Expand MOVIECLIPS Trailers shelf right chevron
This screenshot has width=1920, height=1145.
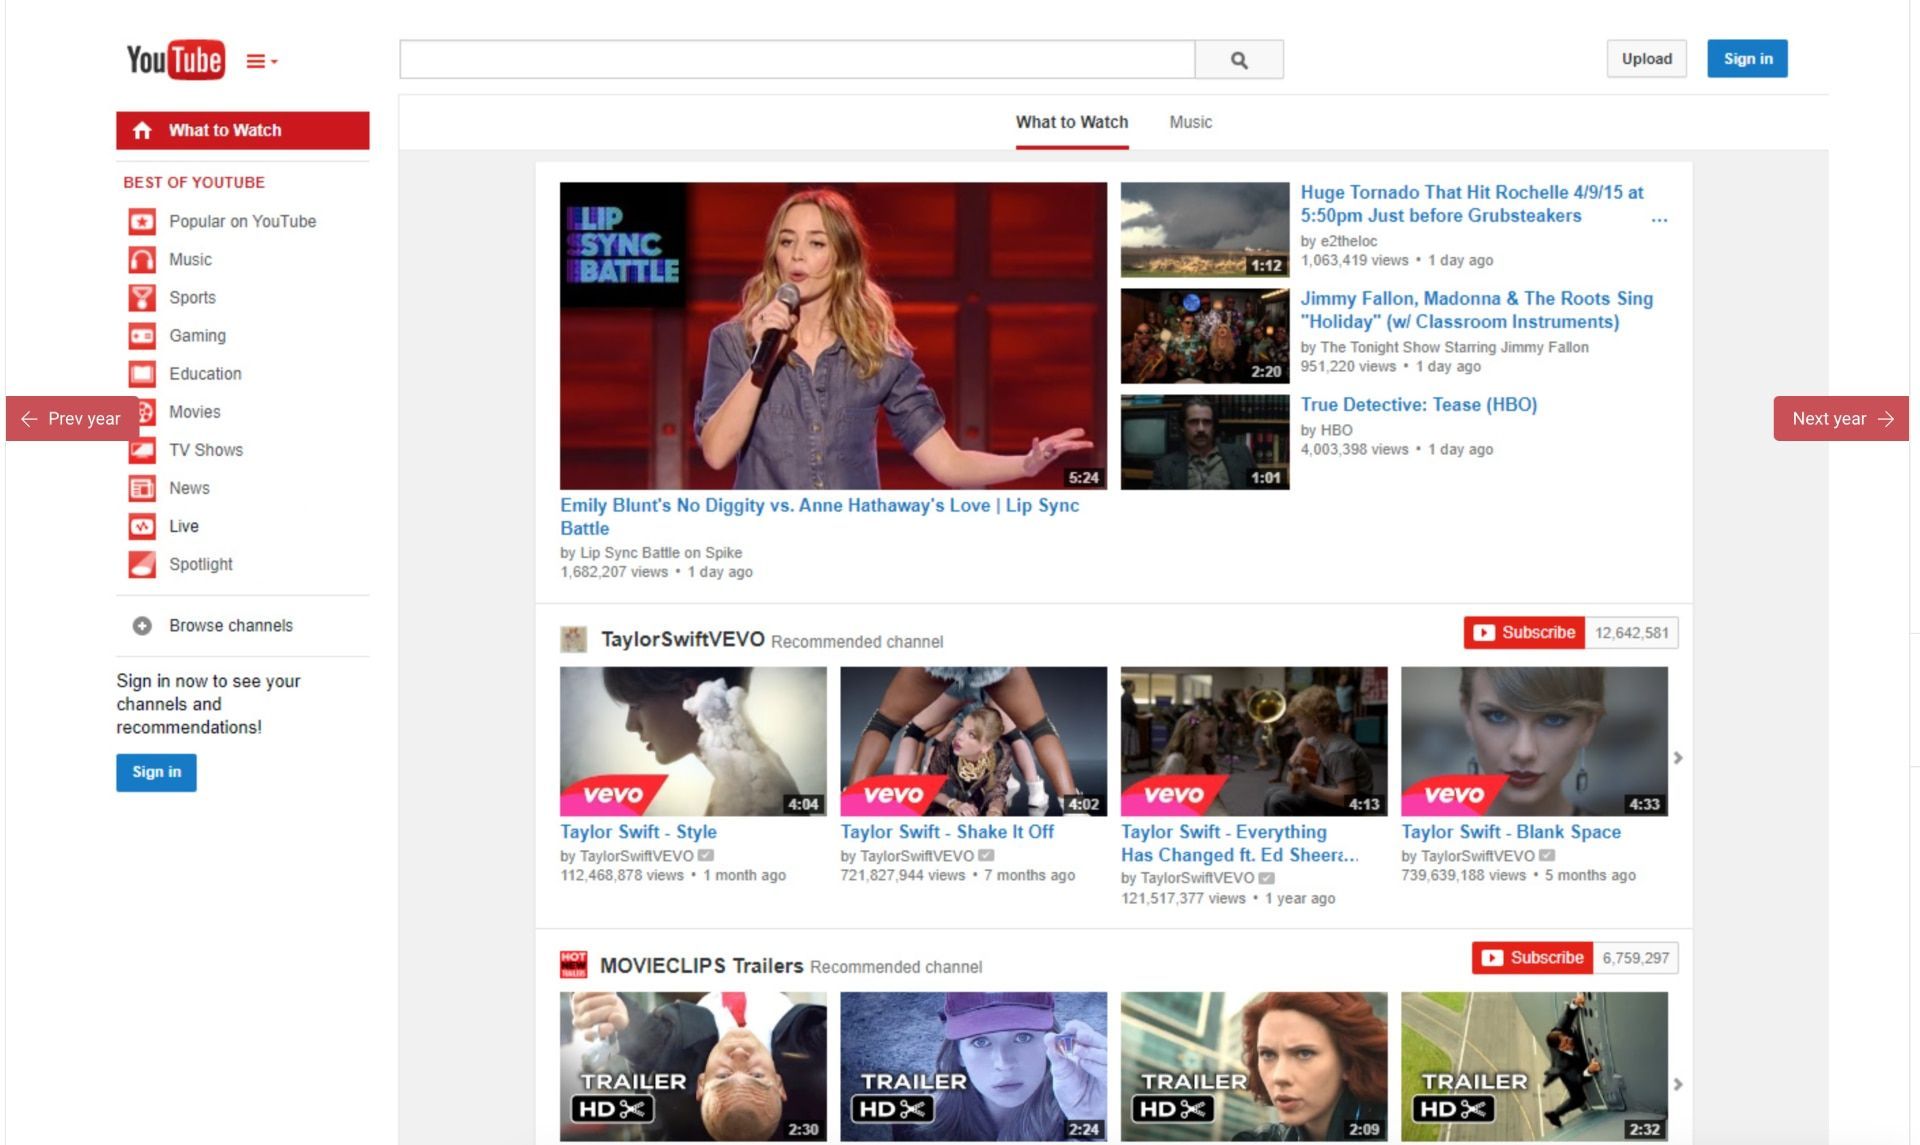[x=1678, y=1084]
